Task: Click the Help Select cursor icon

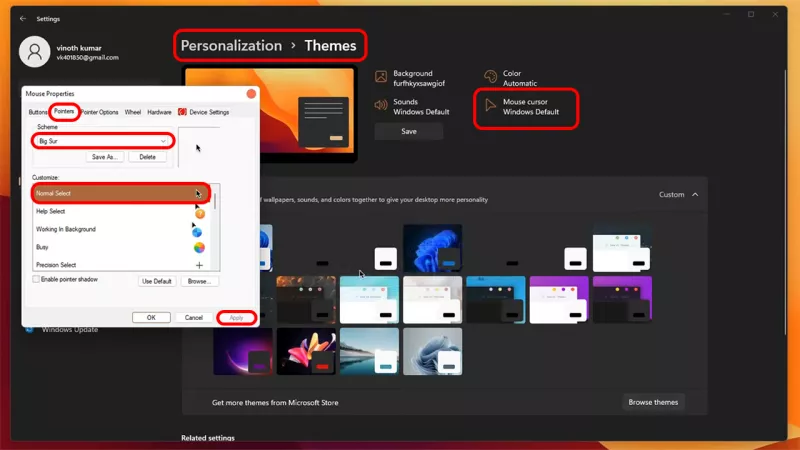Action: (199, 212)
